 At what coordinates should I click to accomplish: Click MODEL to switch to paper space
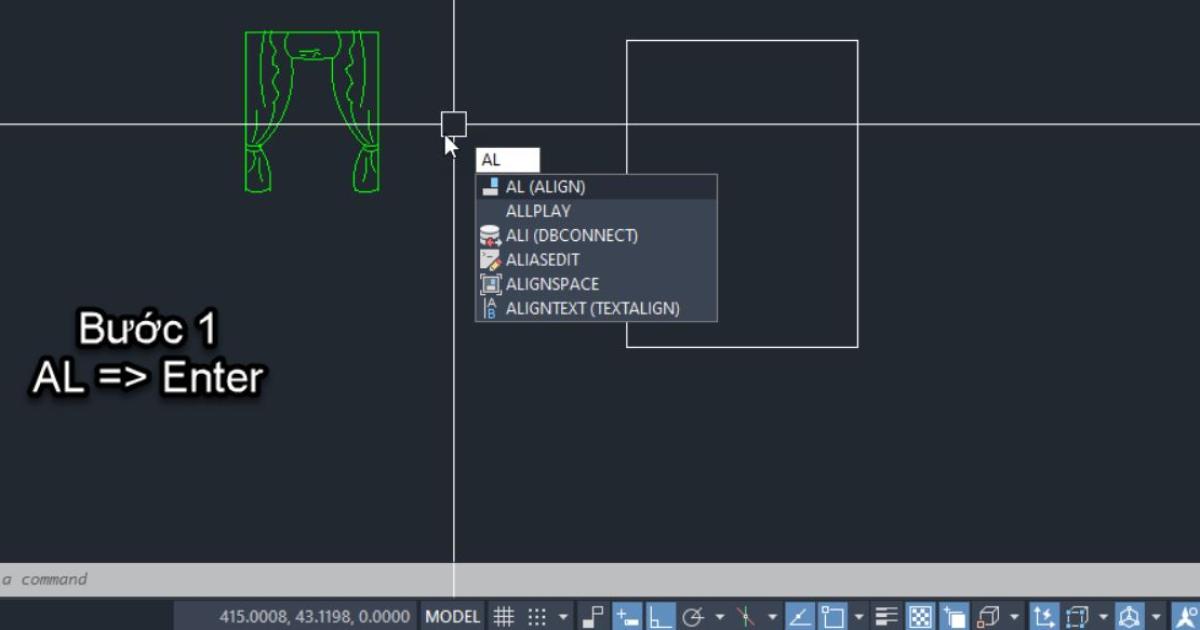452,616
